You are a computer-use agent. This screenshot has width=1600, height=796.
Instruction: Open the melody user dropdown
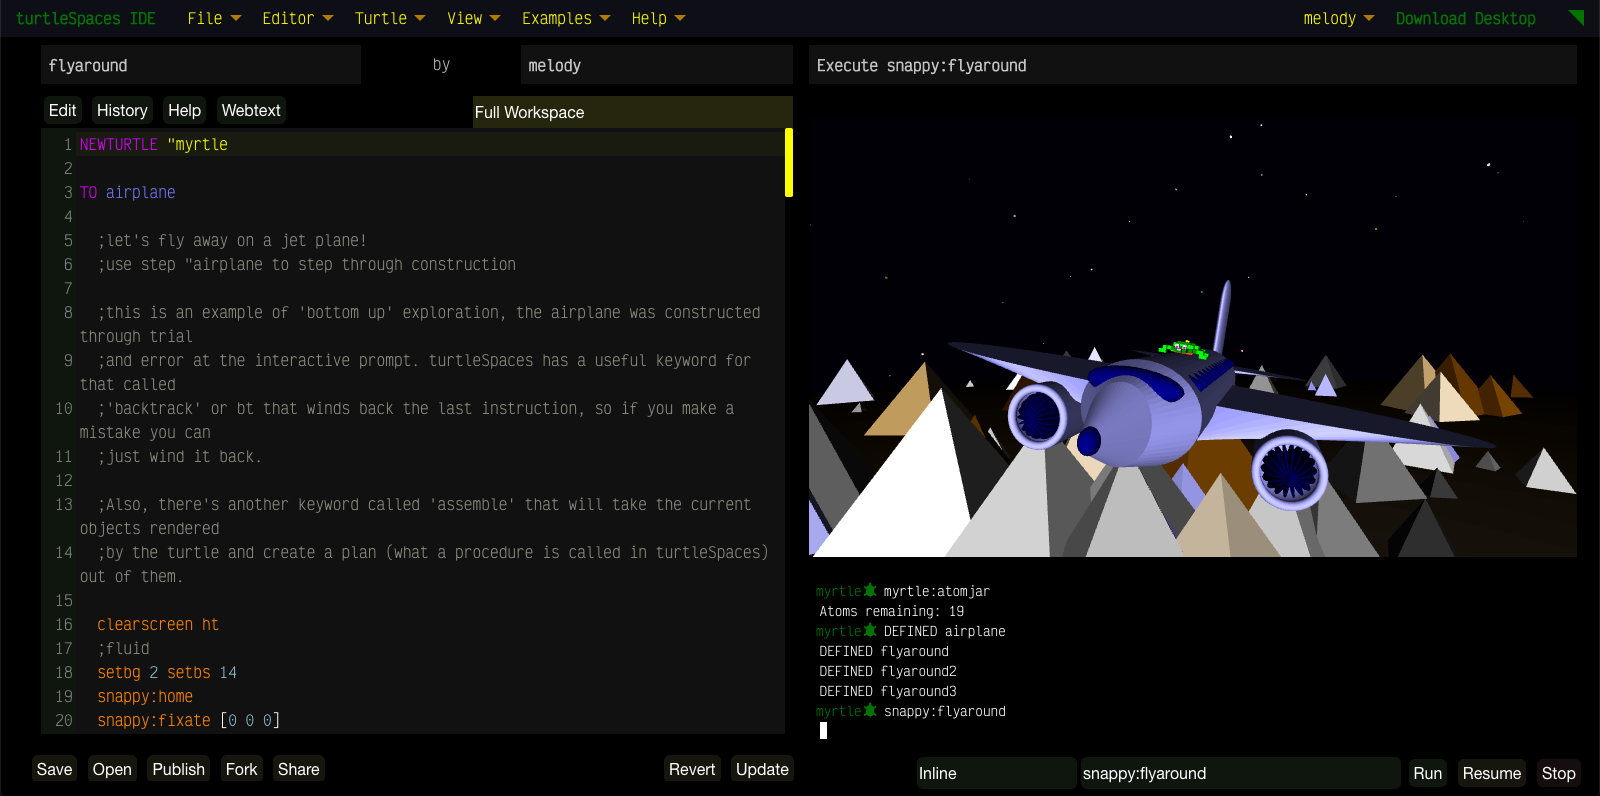pyautogui.click(x=1338, y=18)
